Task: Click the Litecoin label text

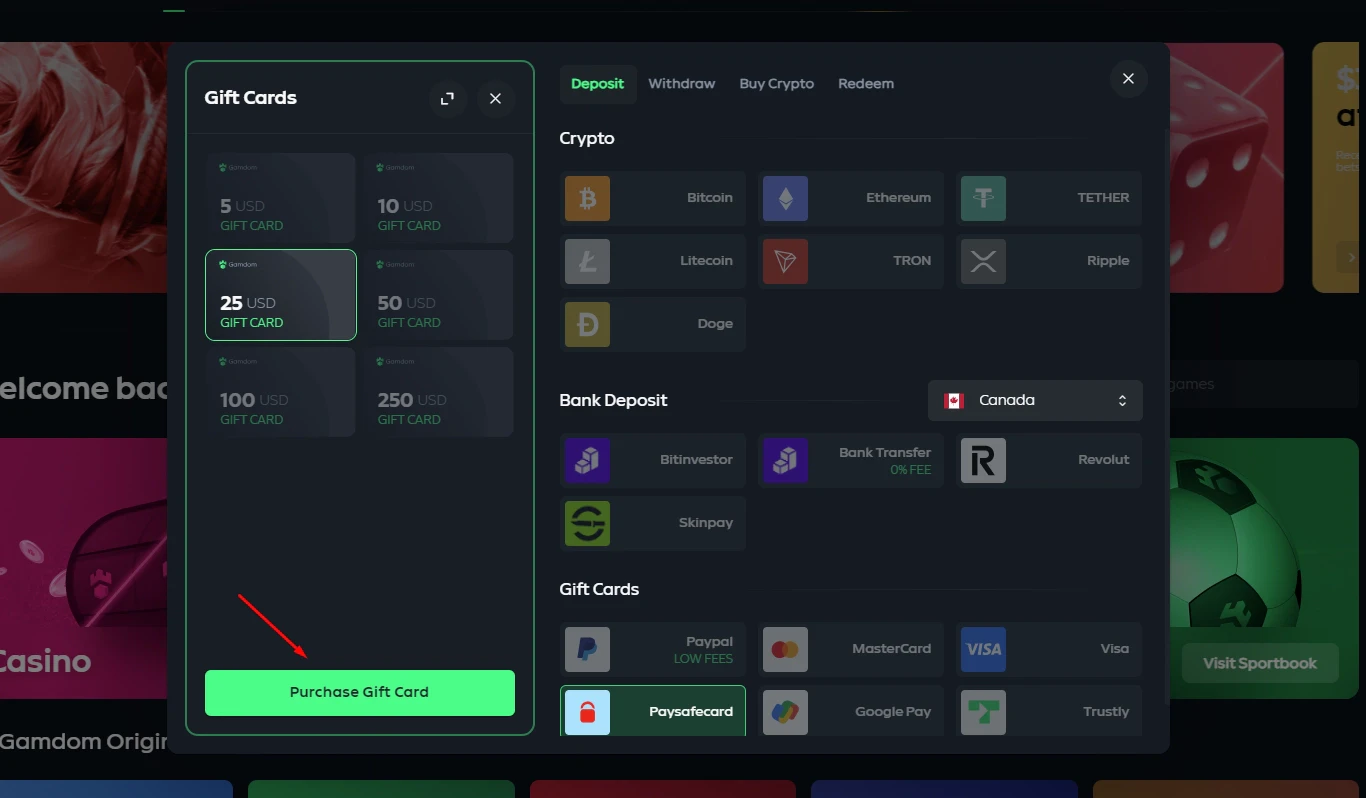Action: tap(706, 261)
